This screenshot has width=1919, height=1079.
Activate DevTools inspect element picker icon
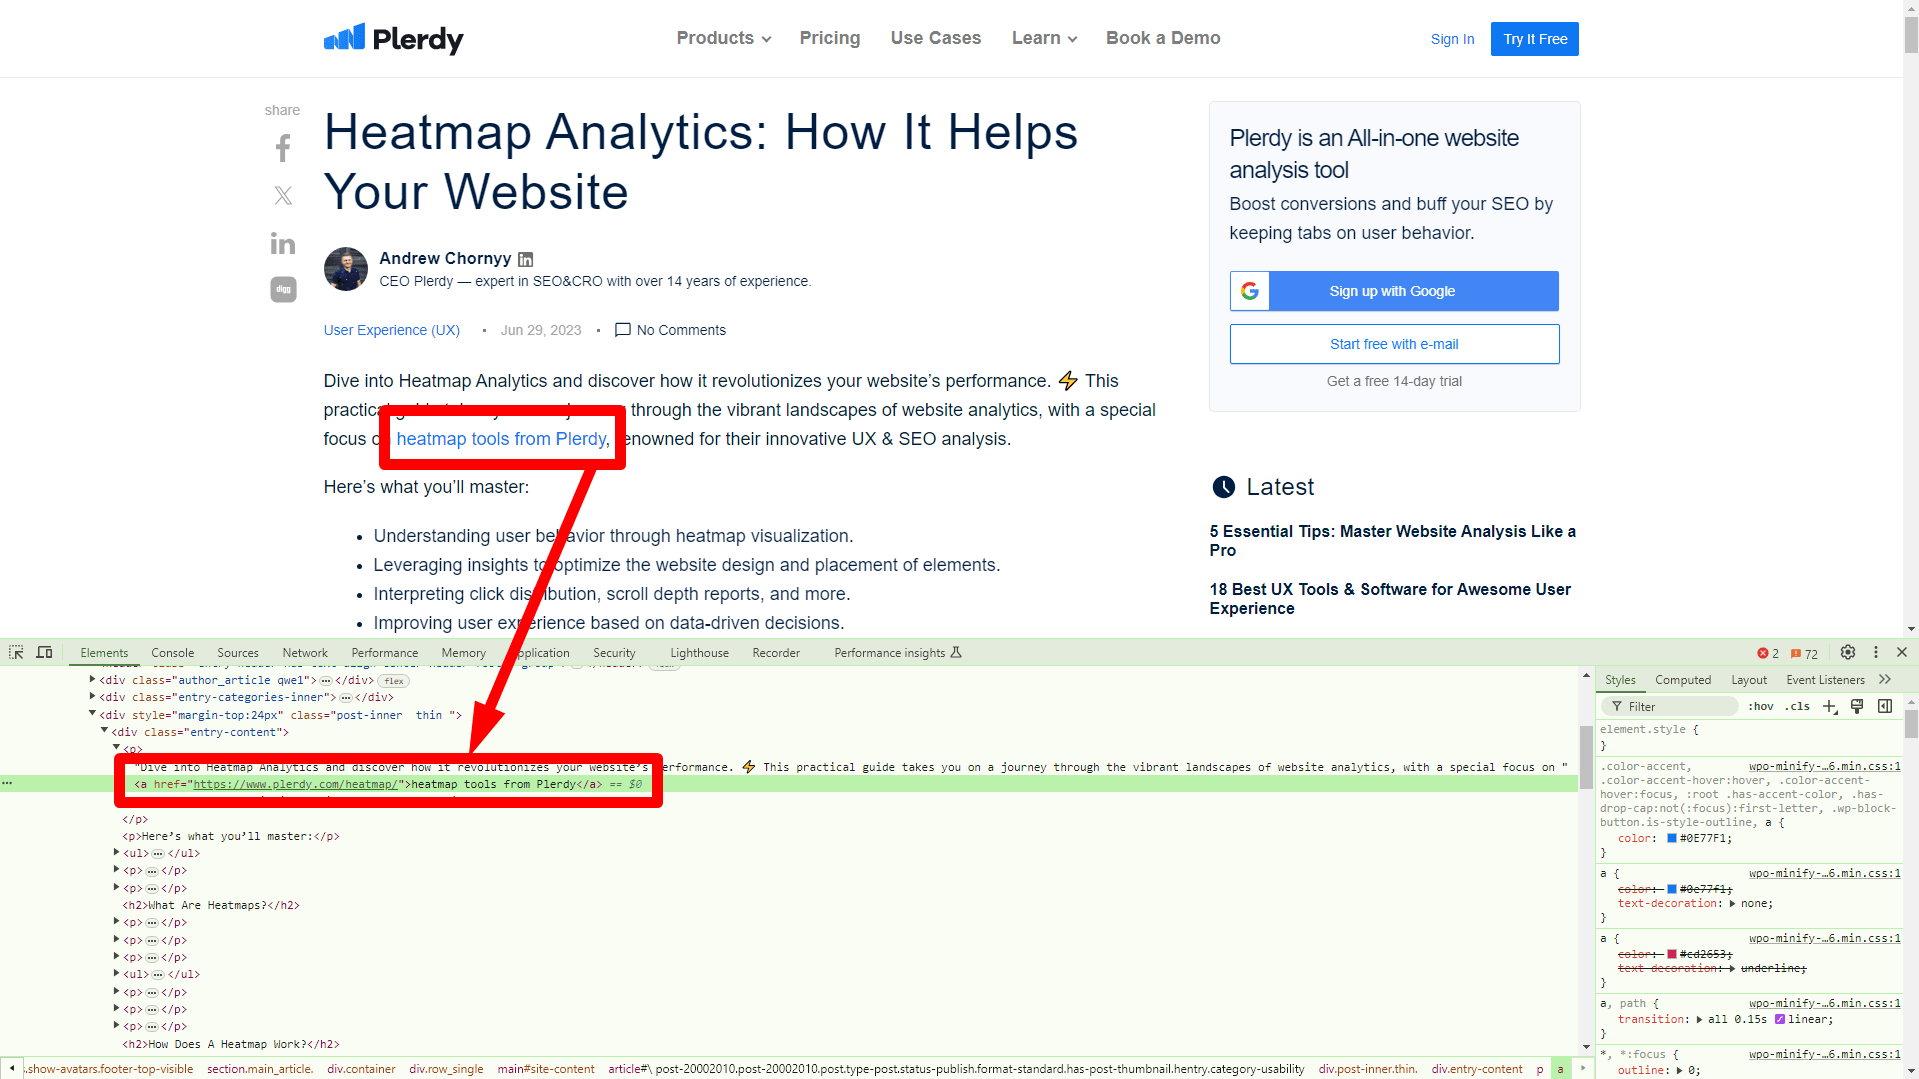tap(16, 652)
